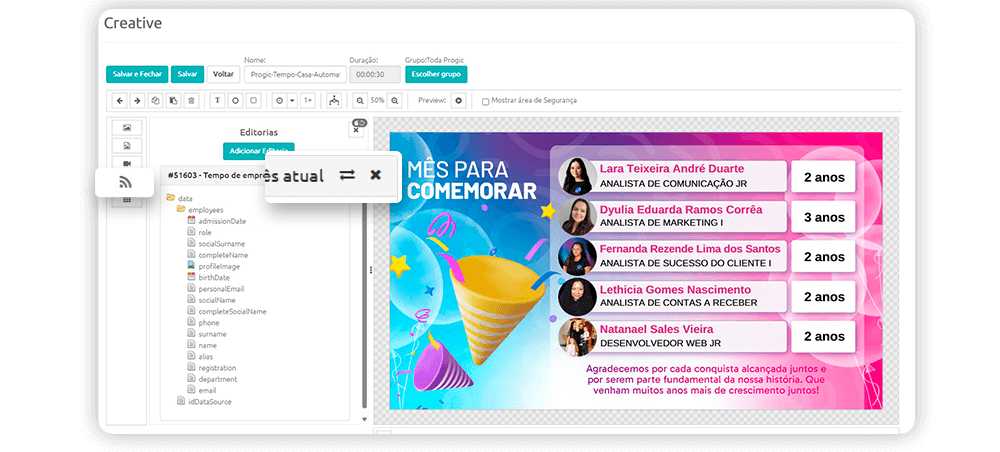
Task: Click the Escolher grupo button
Action: [436, 74]
